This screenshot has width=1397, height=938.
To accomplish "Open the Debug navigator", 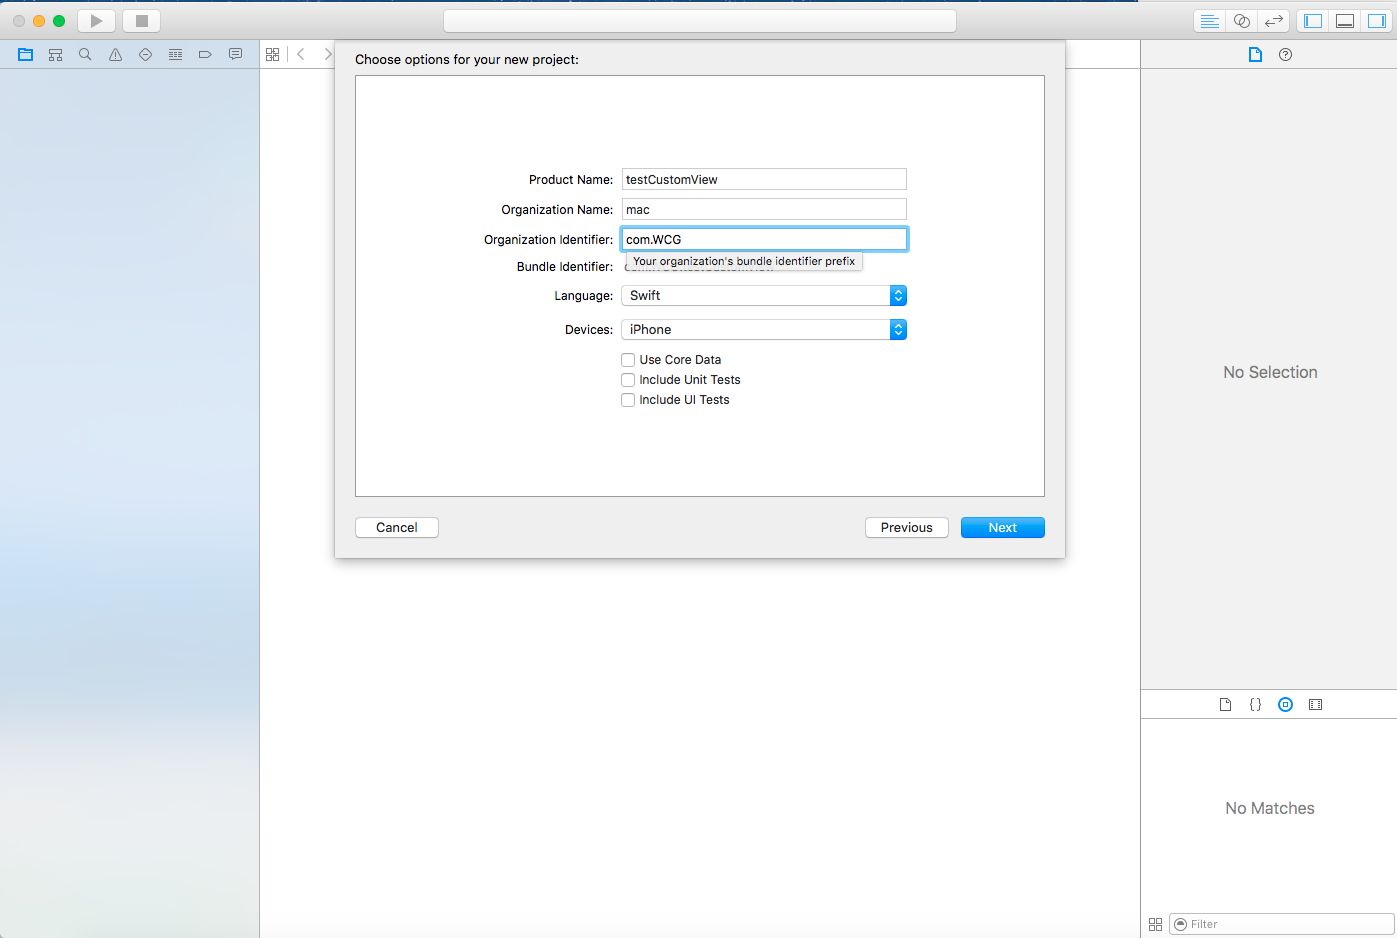I will click(x=176, y=55).
